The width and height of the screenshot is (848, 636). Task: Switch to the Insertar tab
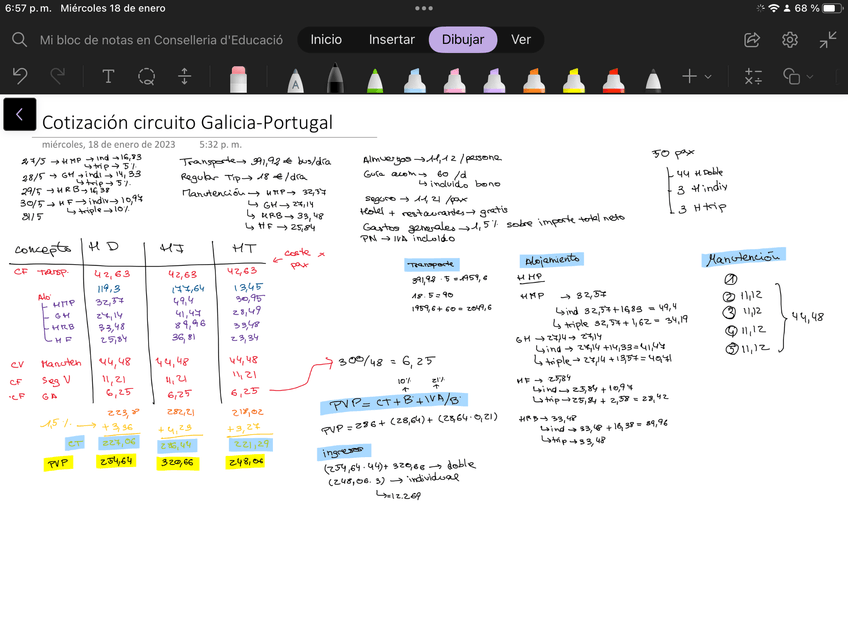(x=392, y=39)
